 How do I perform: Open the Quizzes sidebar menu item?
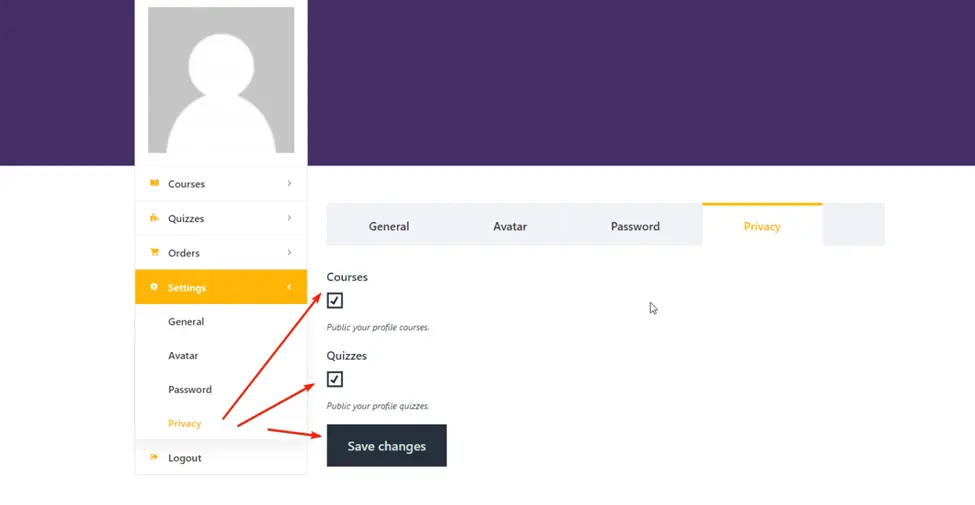[x=221, y=218]
